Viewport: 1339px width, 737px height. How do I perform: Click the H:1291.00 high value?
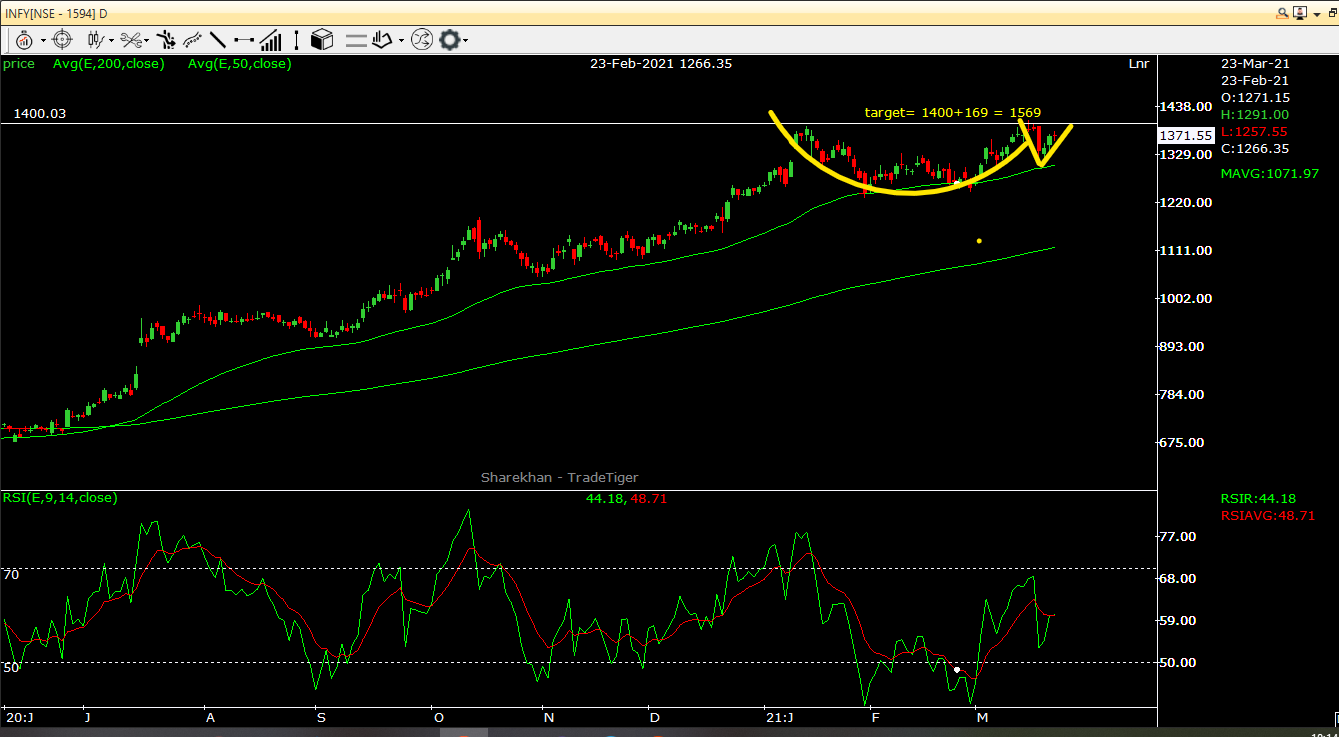(1255, 115)
